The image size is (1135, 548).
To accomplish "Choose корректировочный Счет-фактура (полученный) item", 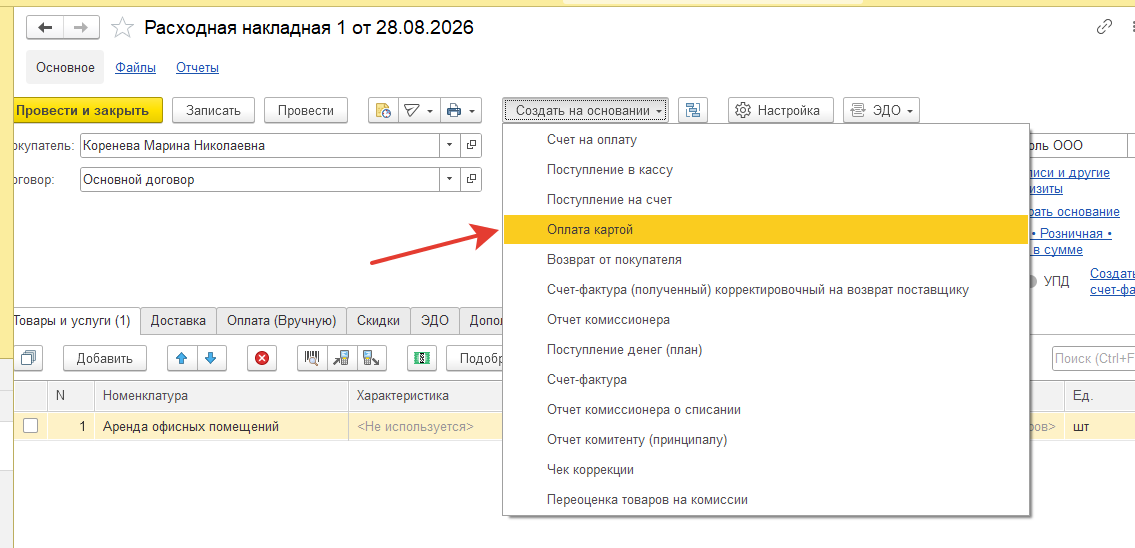I will 766,290.
